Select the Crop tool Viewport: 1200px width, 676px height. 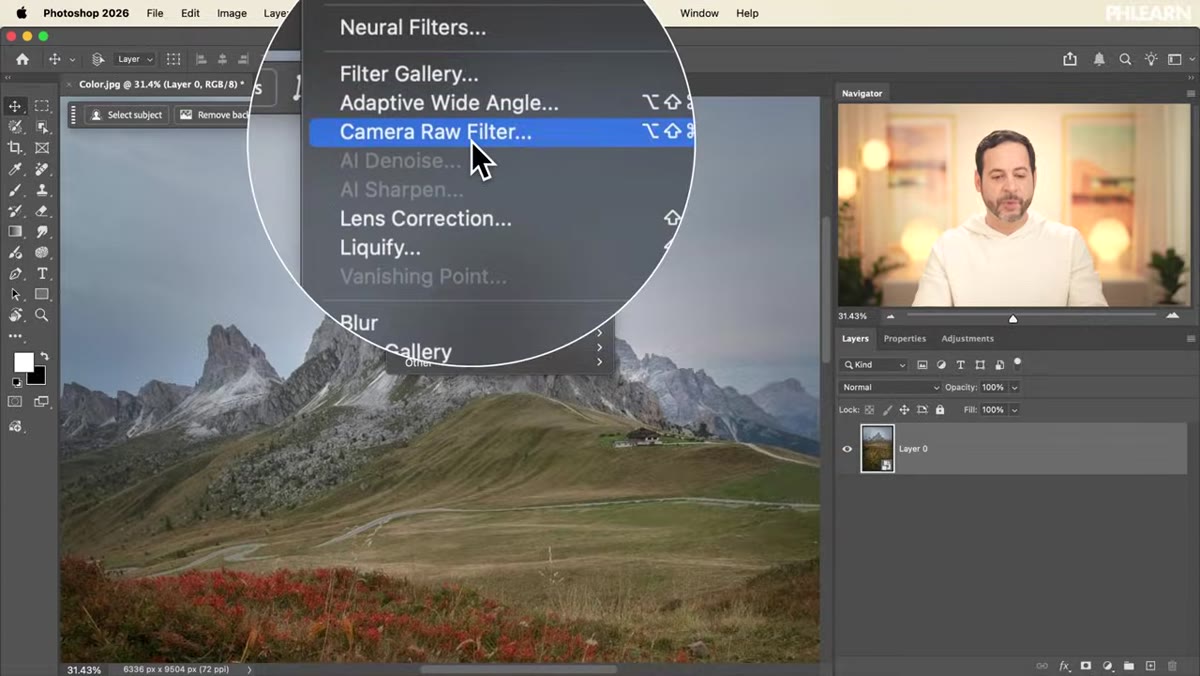[x=15, y=148]
